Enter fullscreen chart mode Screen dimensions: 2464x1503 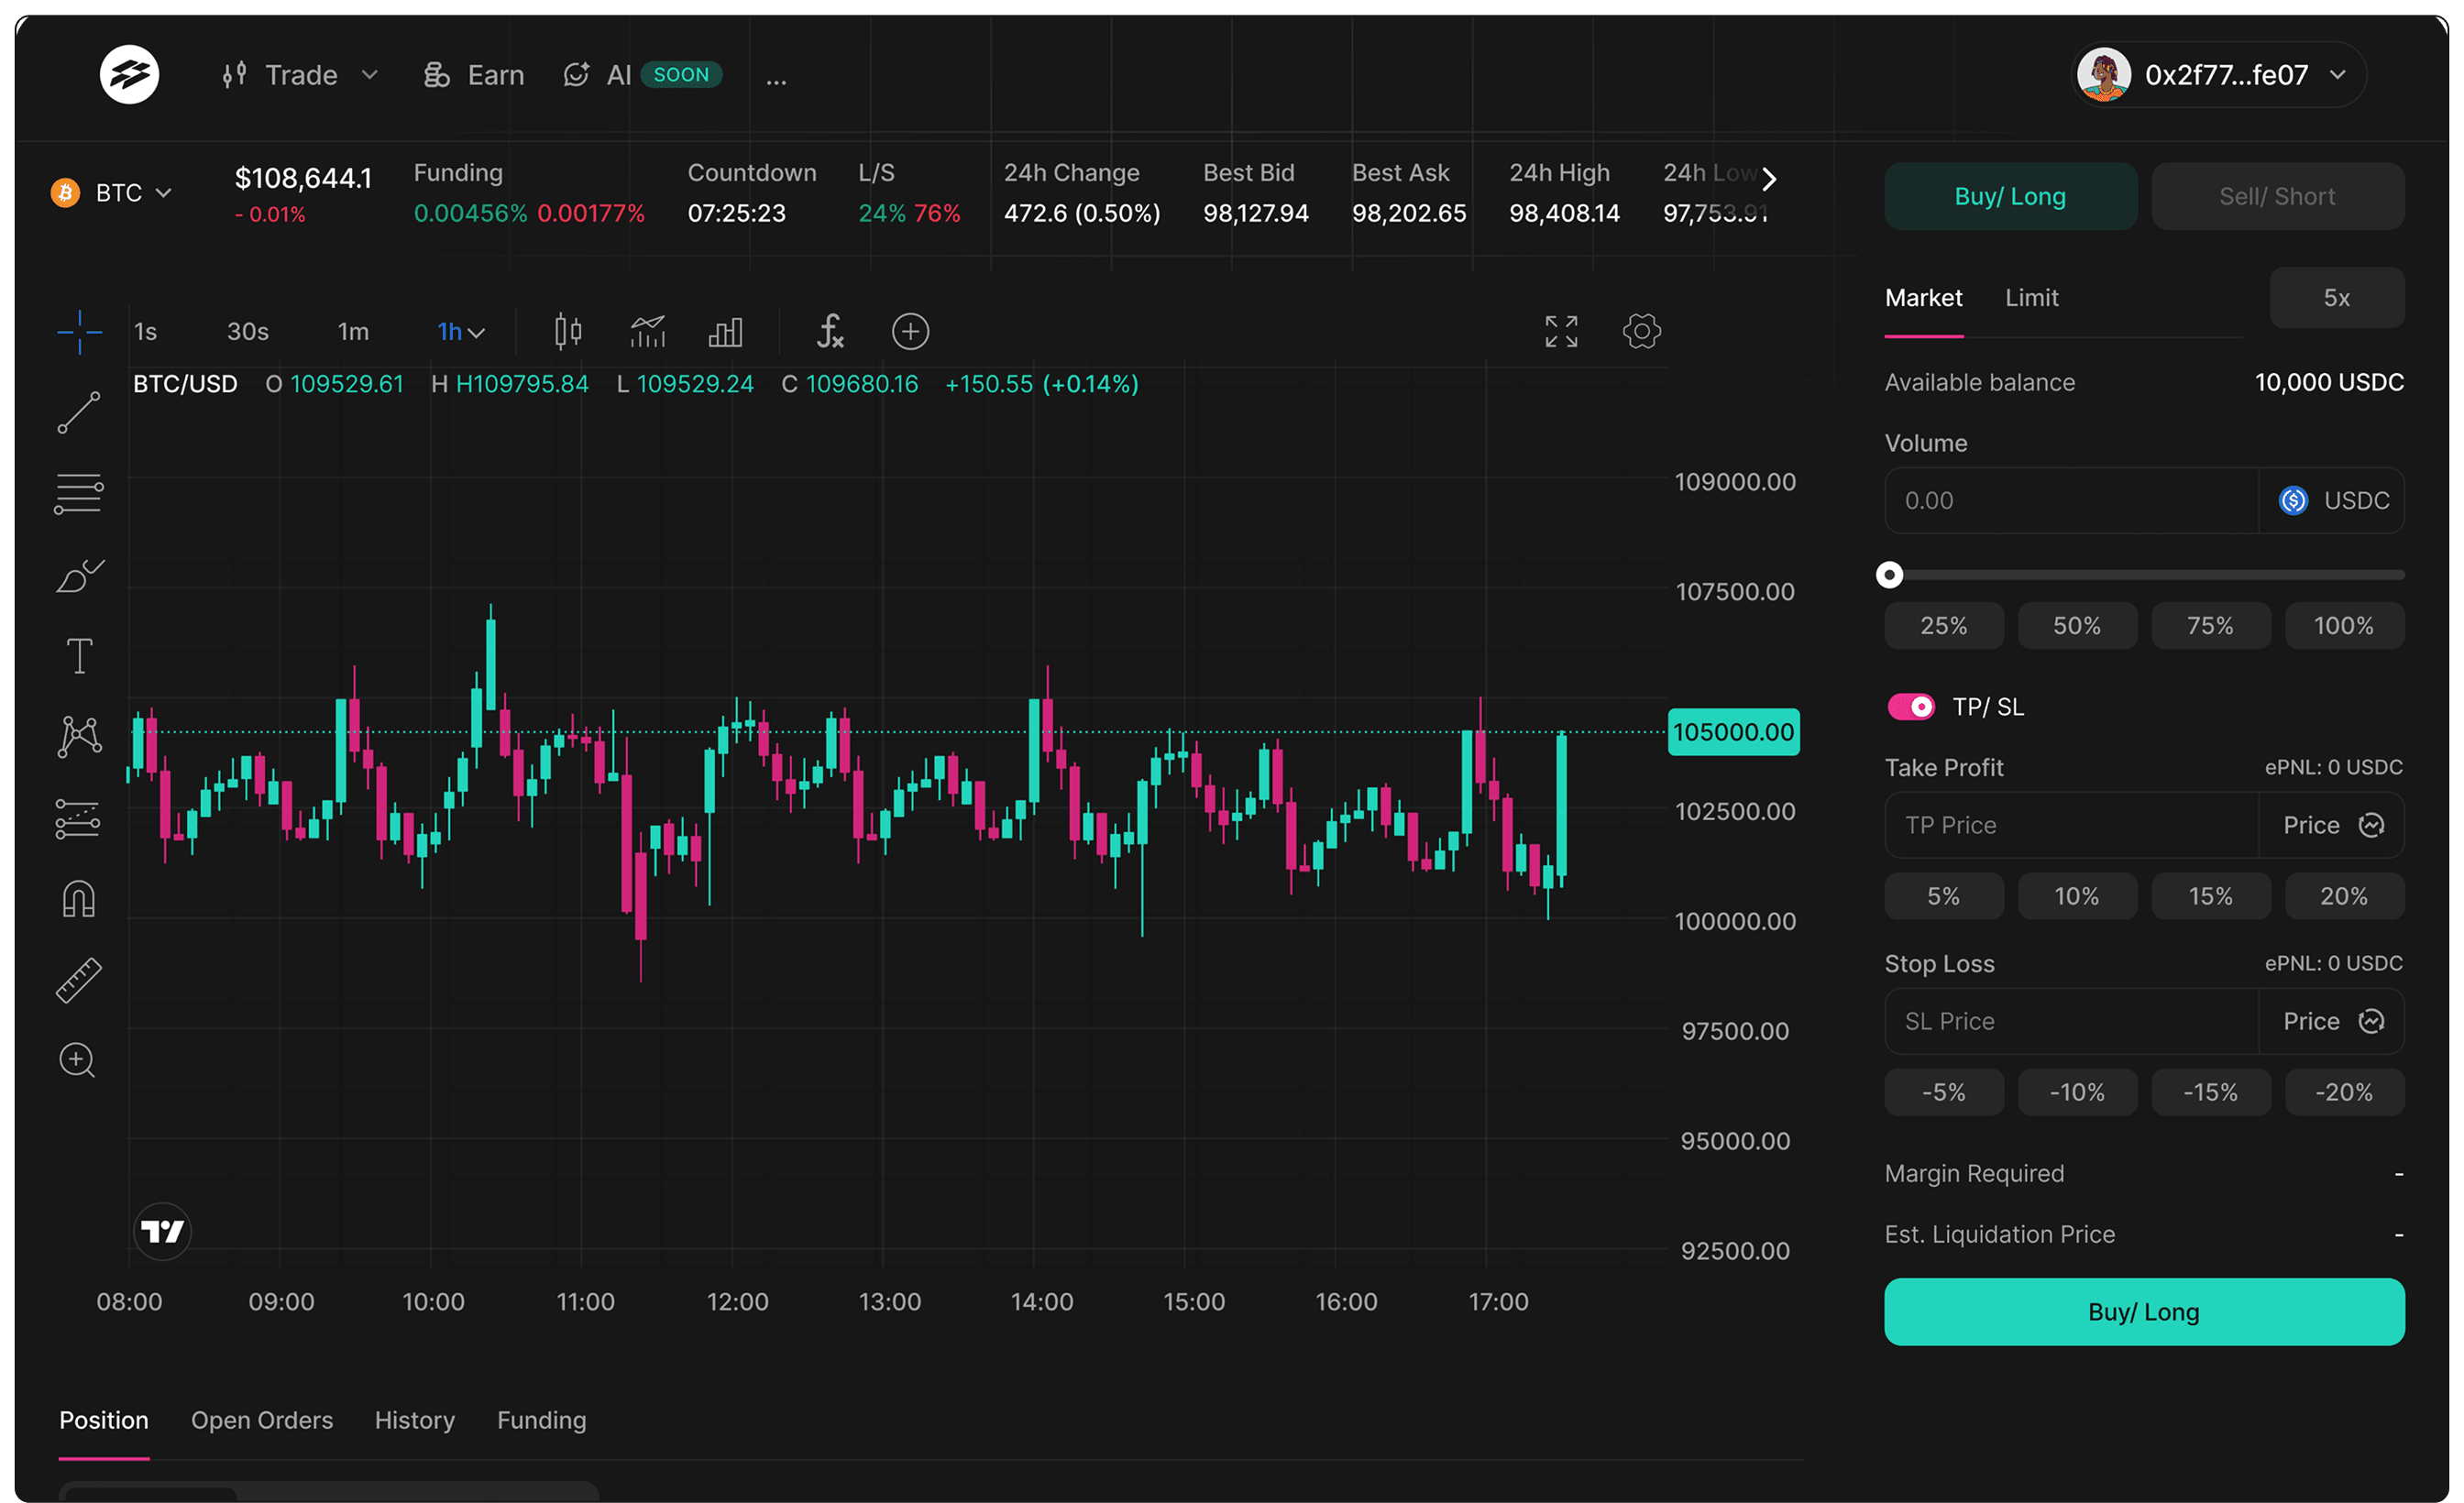click(1561, 331)
